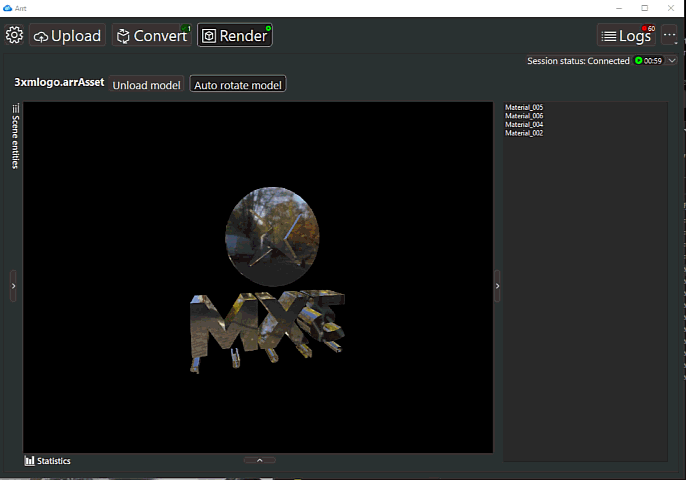Open the settings gear
This screenshot has width=686, height=480.
[14, 36]
